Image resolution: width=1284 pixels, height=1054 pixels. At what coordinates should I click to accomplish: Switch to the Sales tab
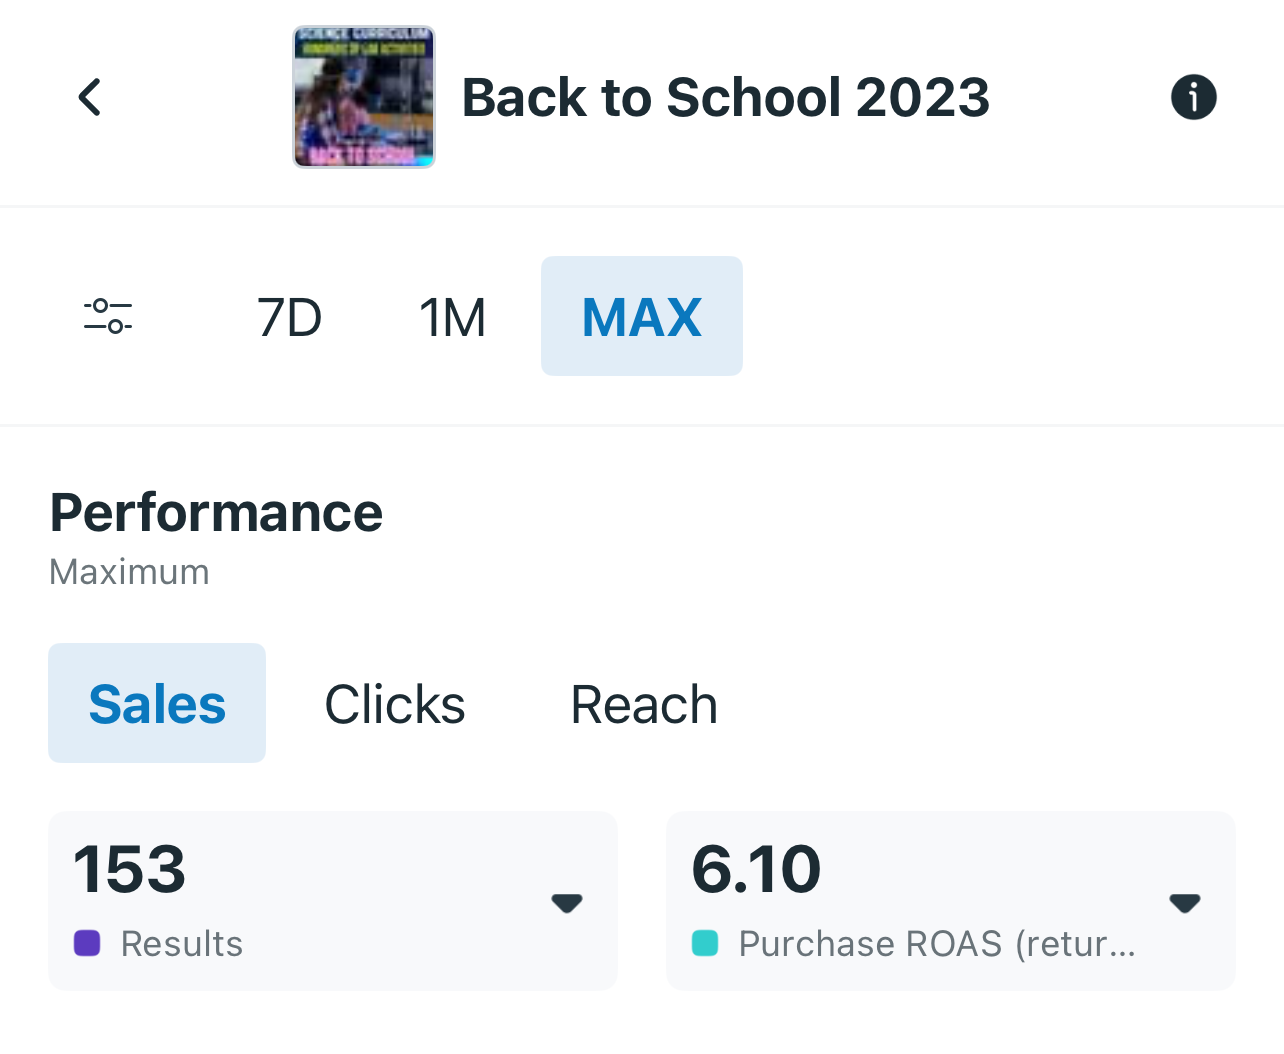(x=157, y=704)
